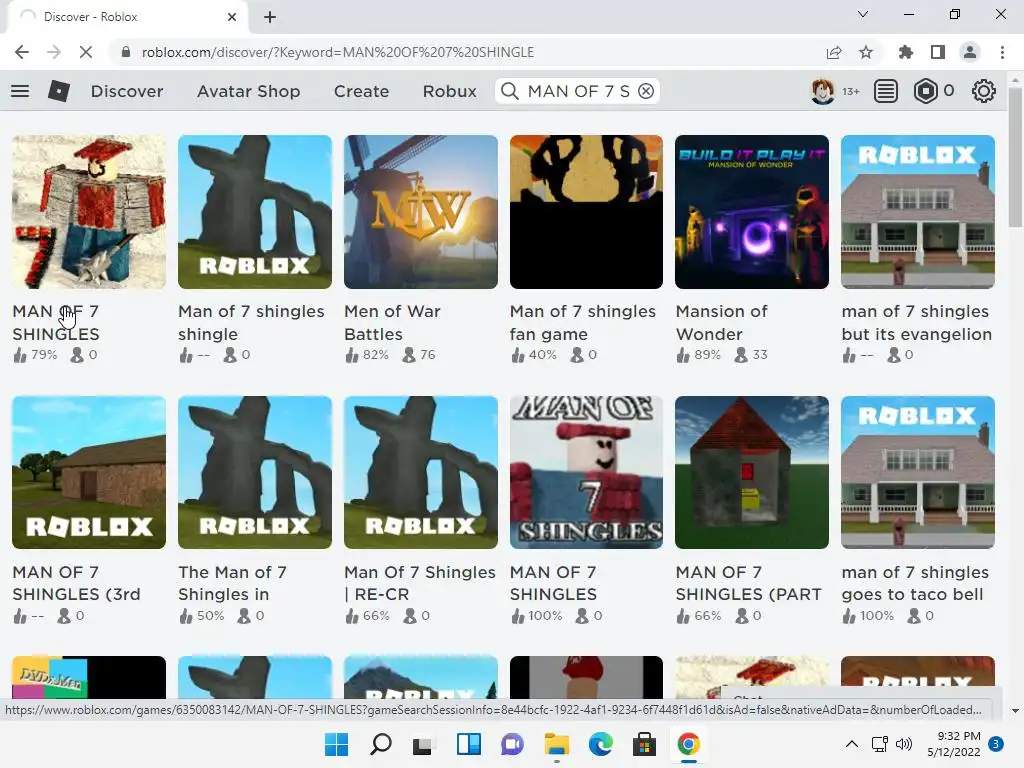Open MAN OF 7 SHINGLES (PART thumbnail
Viewport: 1024px width, 768px height.
752,472
